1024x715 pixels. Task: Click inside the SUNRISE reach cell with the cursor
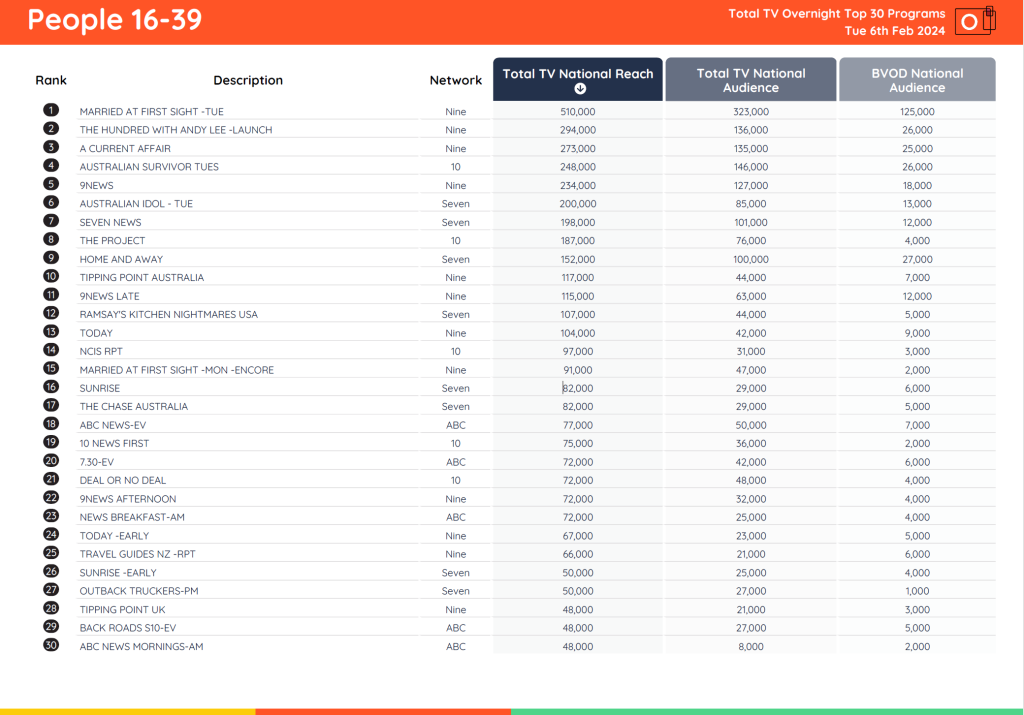(x=577, y=388)
